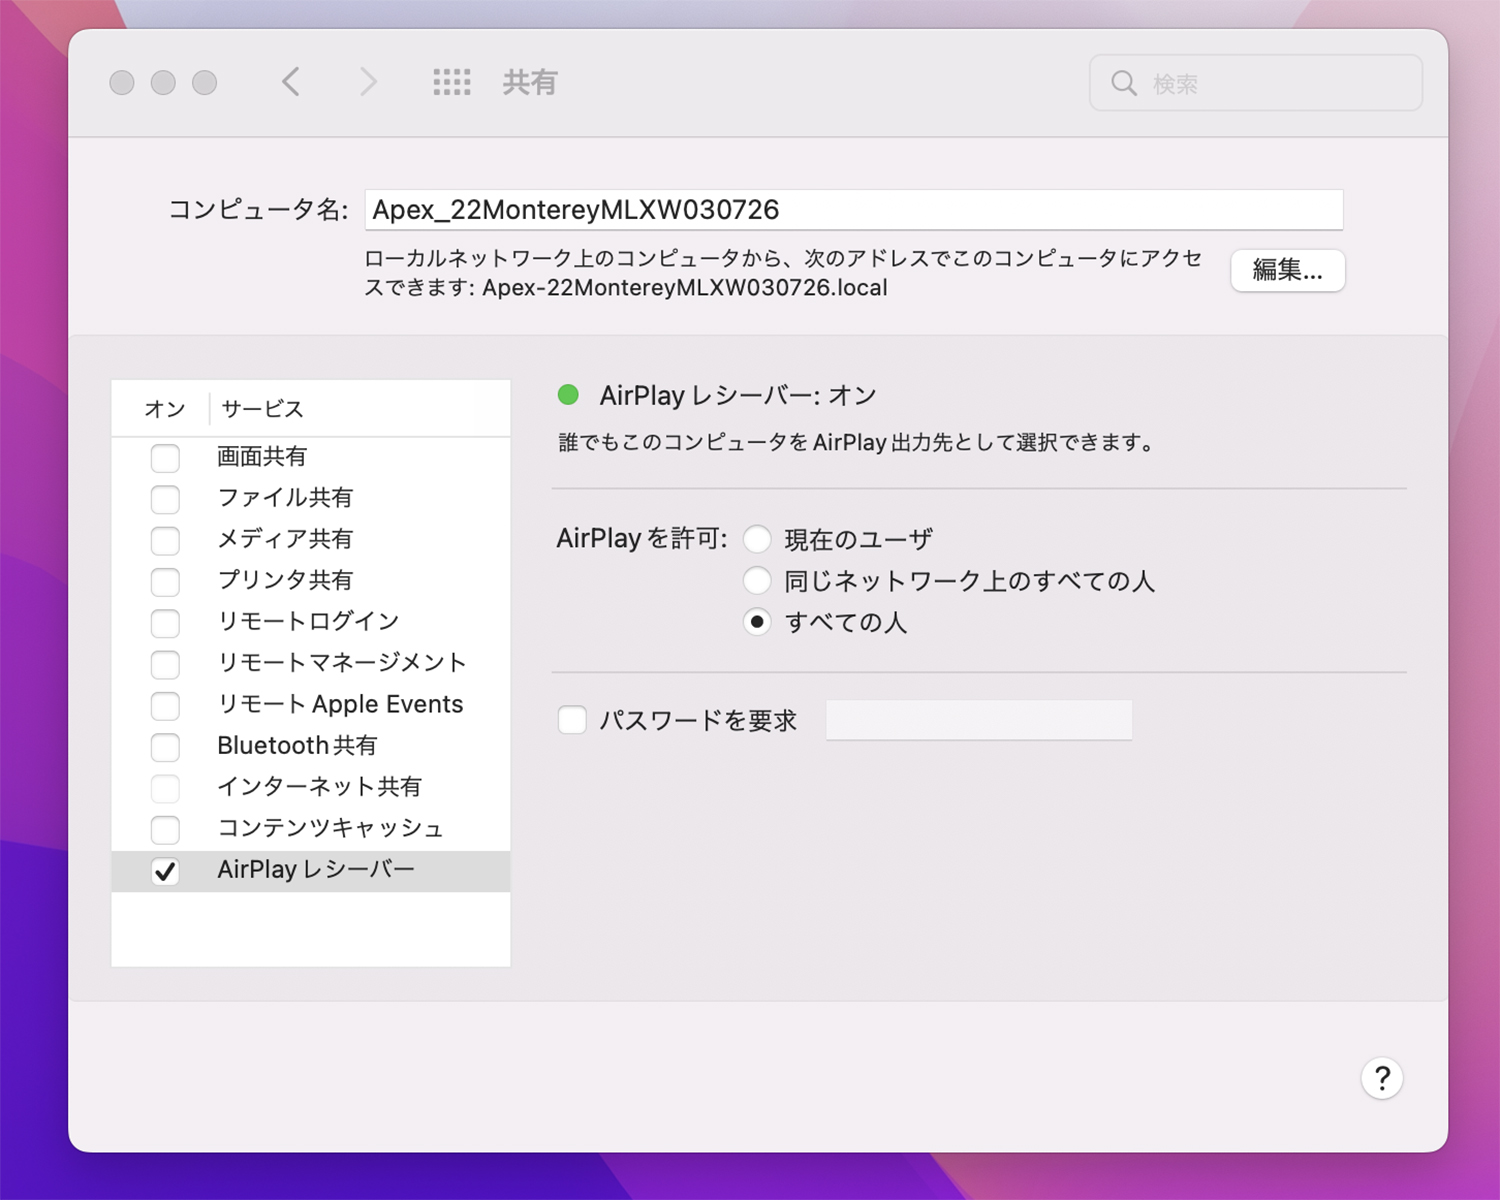Screen dimensions: 1500x1200
Task: Select リモート Apple Events service row
Action: [311, 704]
